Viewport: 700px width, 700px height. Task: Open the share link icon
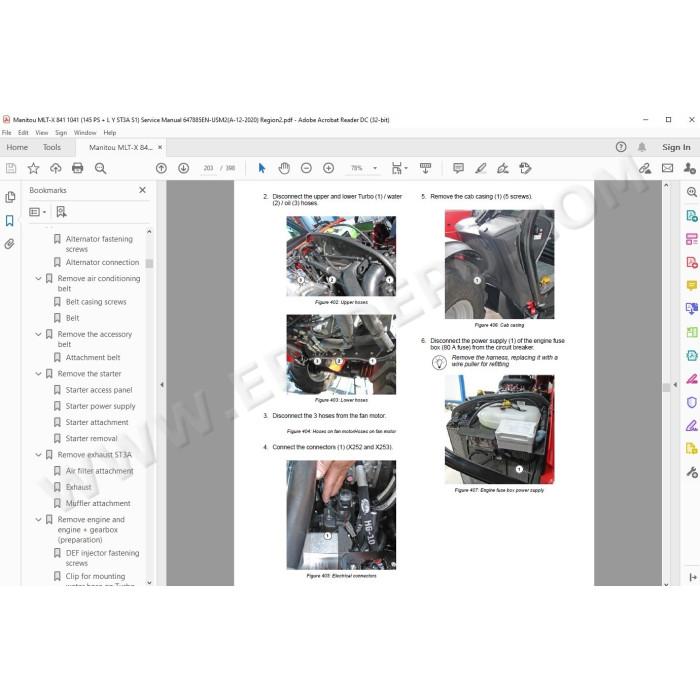click(x=645, y=168)
